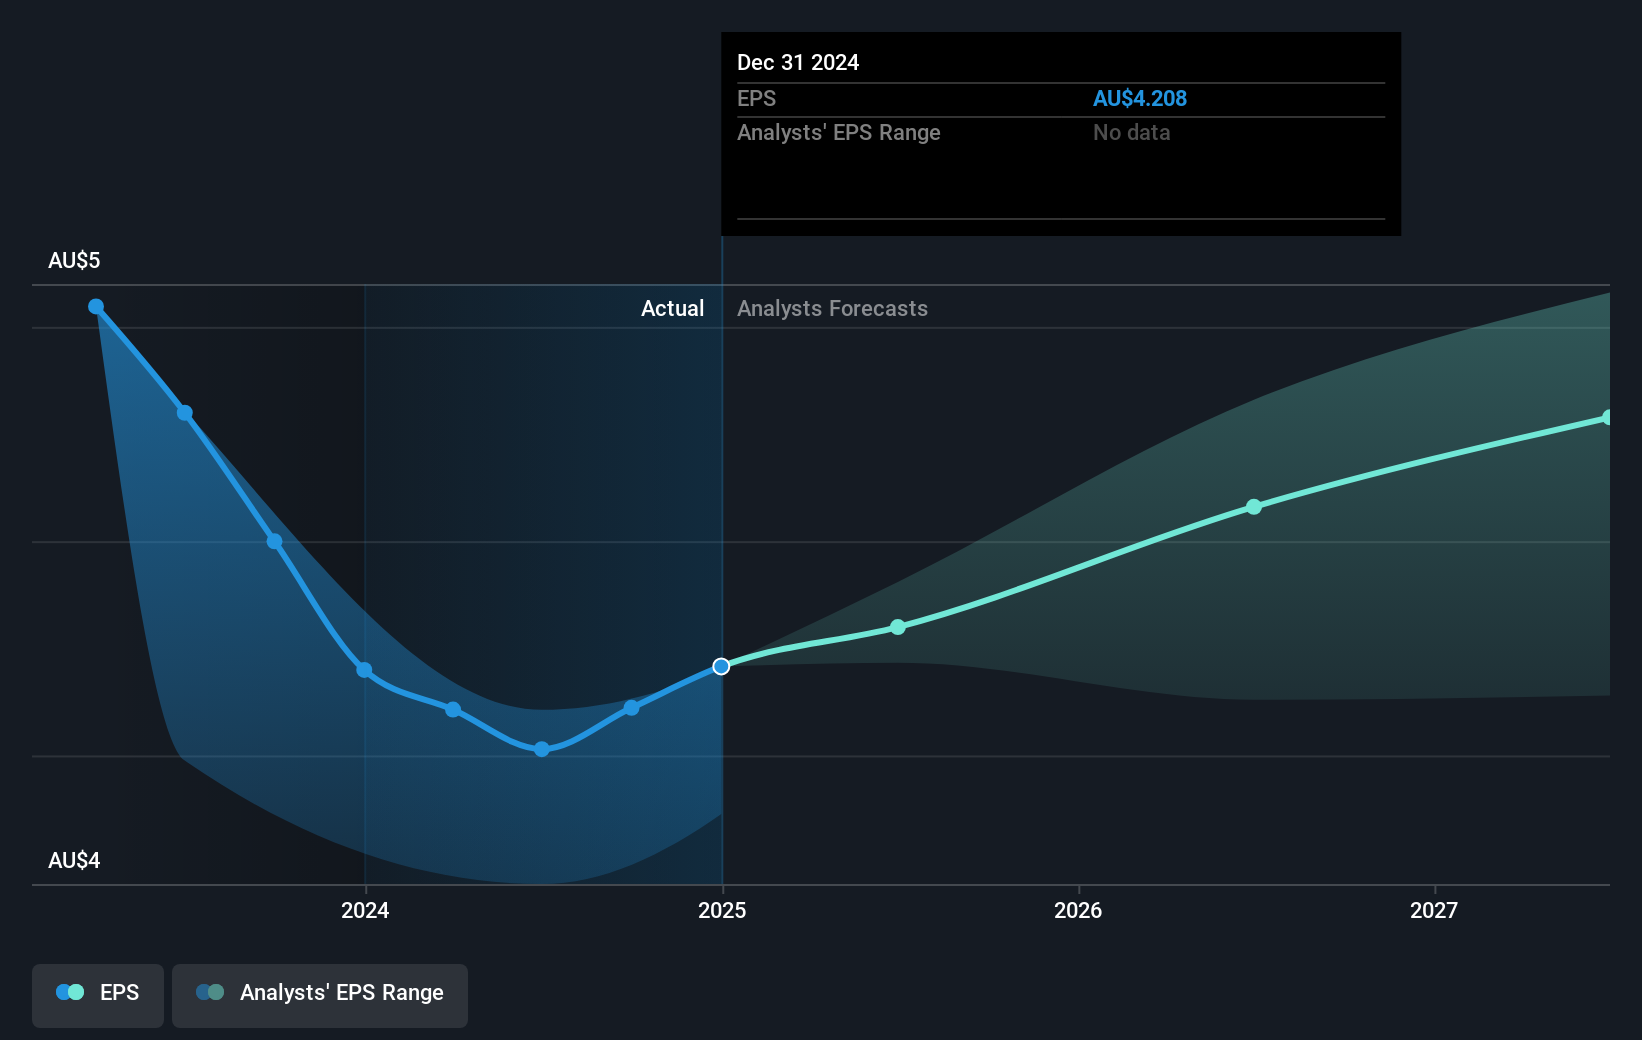
Task: Toggle the EPS legend chip
Action: (x=97, y=994)
